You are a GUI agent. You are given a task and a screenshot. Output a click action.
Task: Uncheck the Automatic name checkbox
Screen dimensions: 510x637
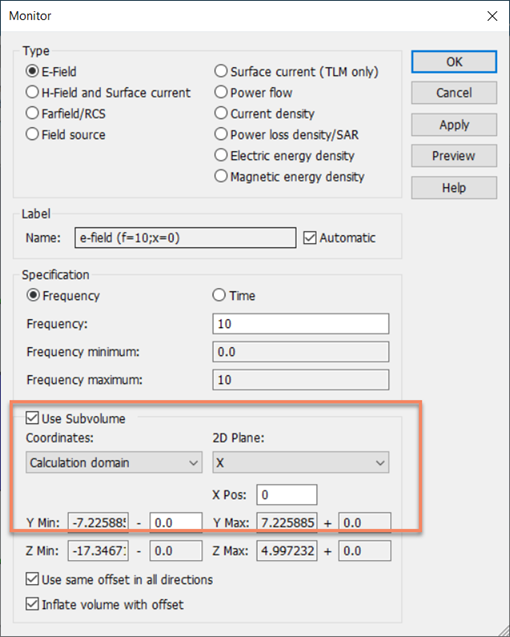click(310, 238)
